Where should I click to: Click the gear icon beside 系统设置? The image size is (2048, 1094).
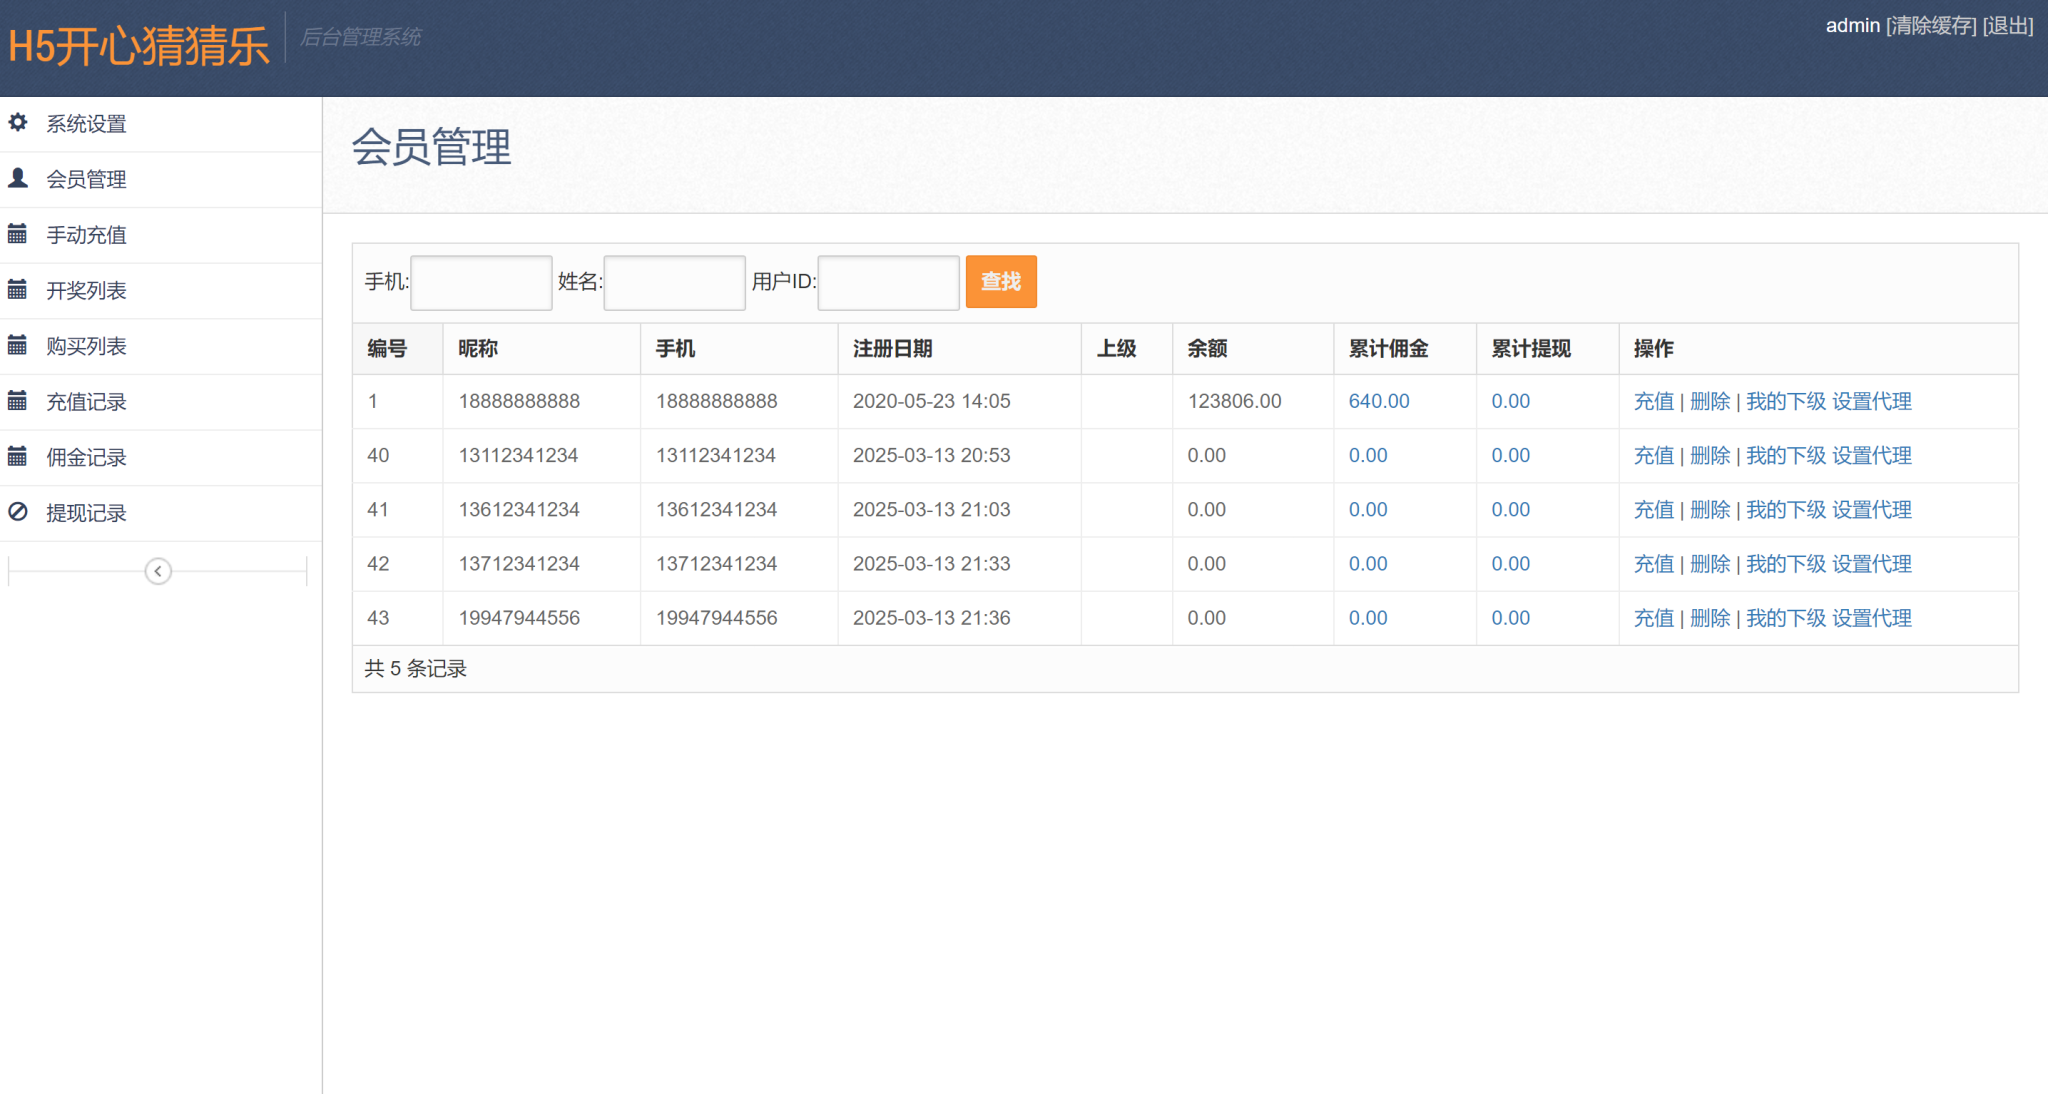pos(18,123)
